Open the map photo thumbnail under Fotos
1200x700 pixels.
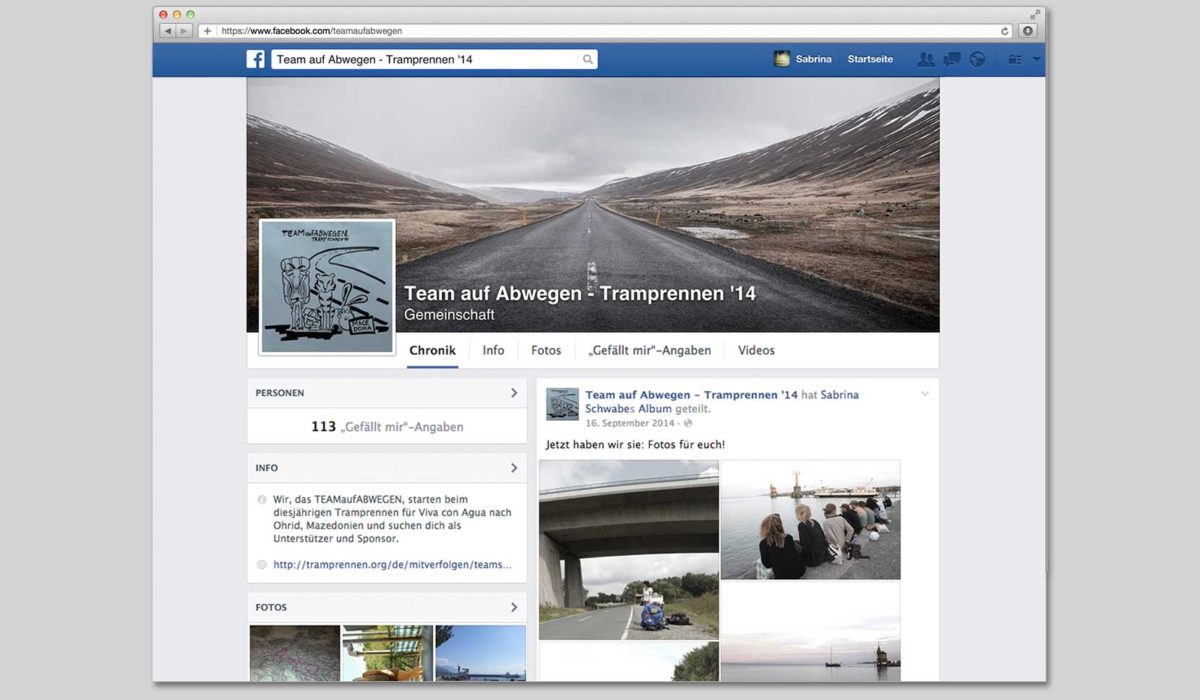point(294,653)
